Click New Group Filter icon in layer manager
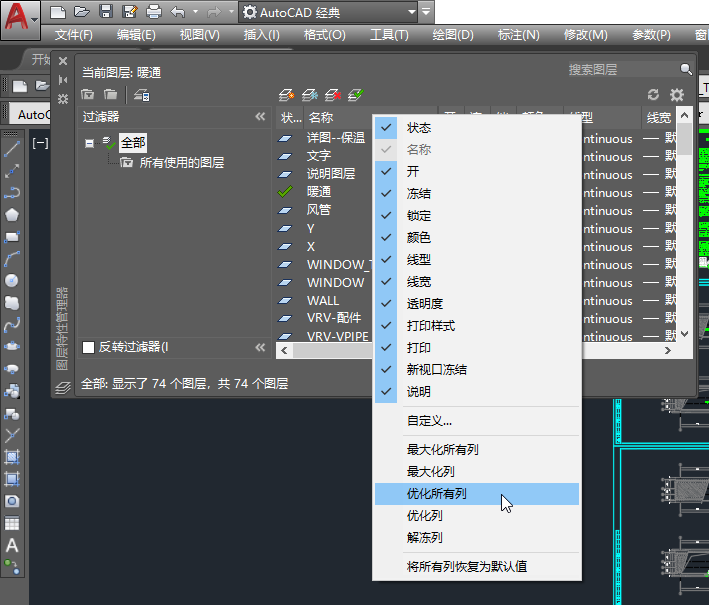This screenshot has height=605, width=709. tap(110, 95)
